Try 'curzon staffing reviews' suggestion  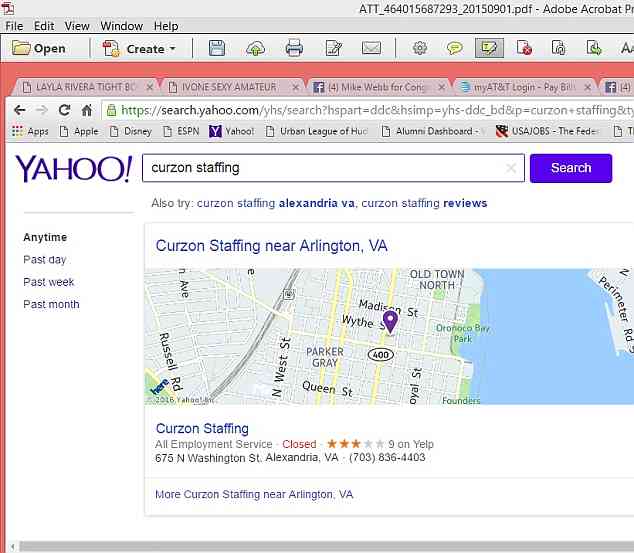coord(424,203)
